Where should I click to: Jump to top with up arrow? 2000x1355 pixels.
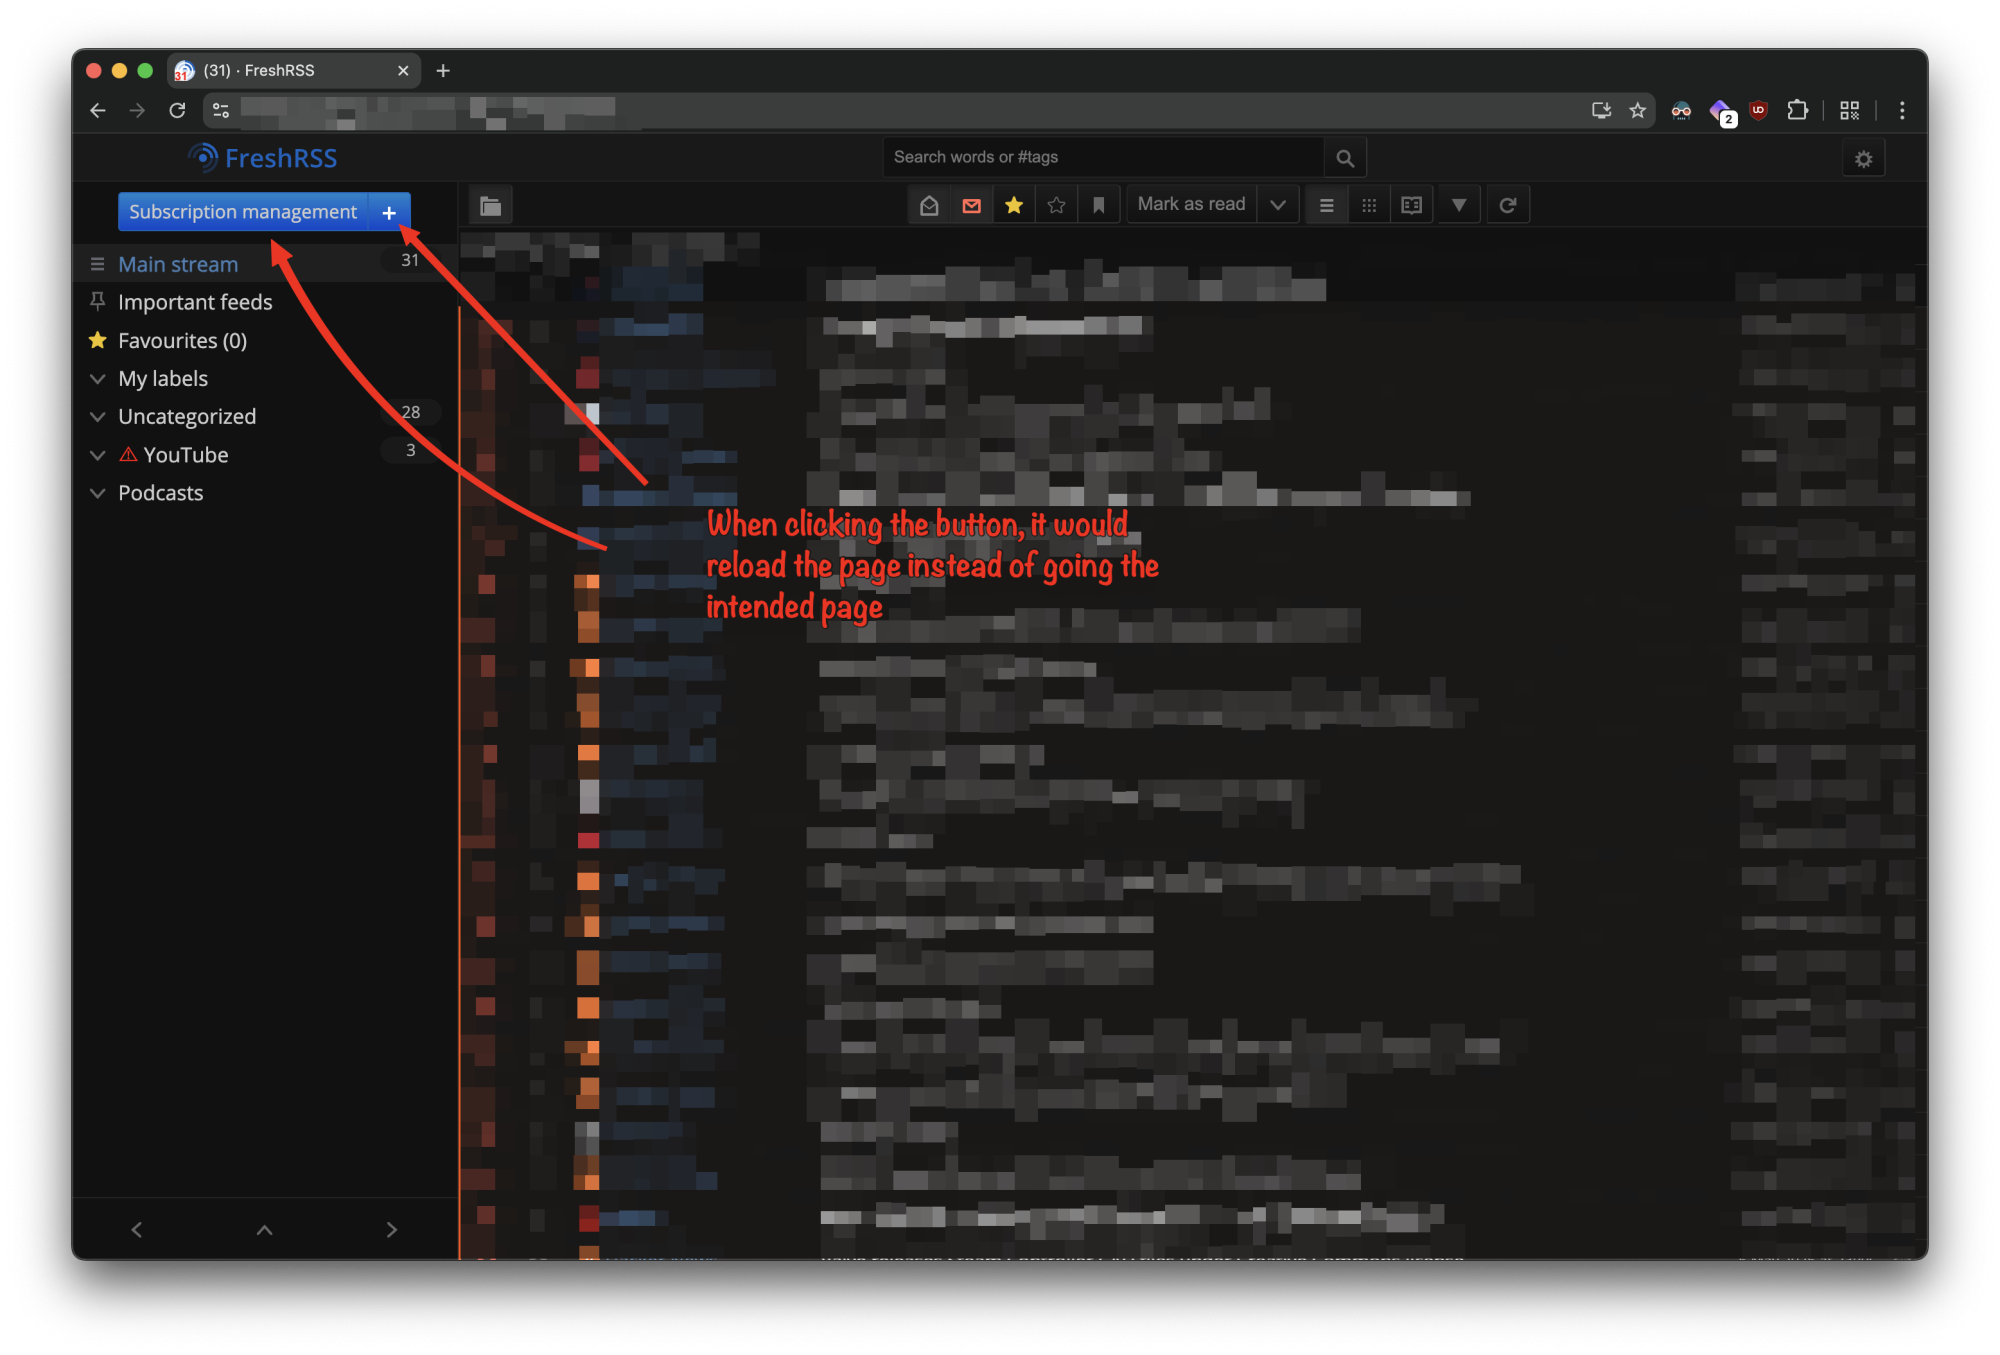[264, 1230]
